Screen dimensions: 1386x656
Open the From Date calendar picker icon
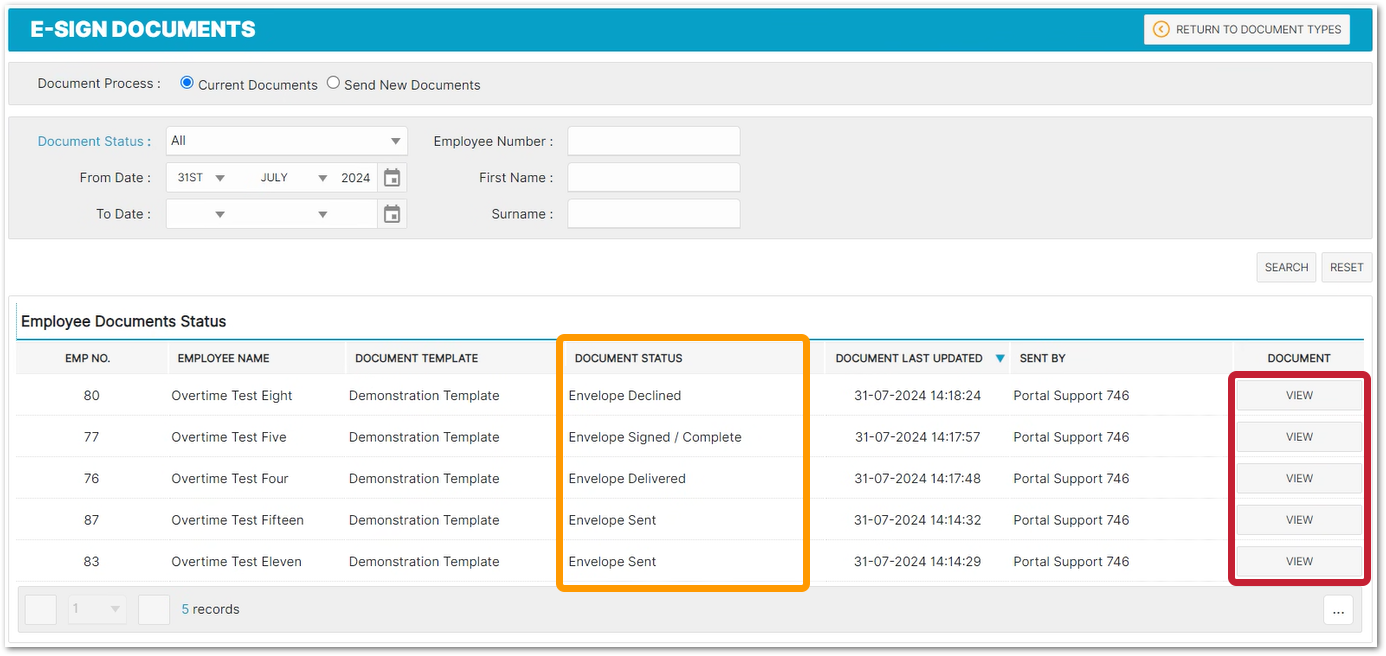point(392,178)
